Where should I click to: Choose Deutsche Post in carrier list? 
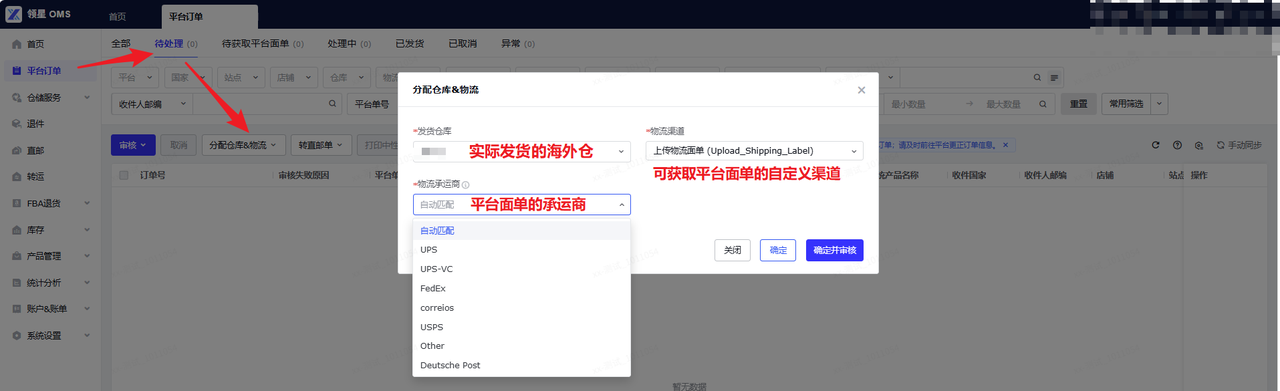tap(522, 366)
